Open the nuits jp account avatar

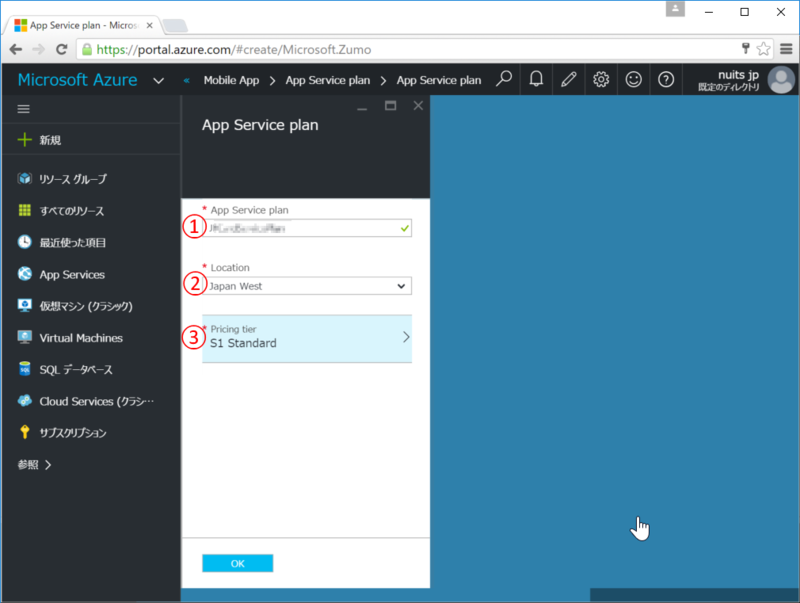pos(781,80)
